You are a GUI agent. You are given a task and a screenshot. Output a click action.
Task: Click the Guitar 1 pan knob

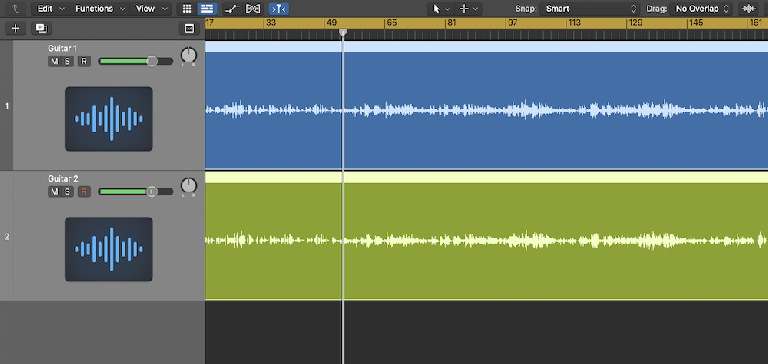click(188, 55)
